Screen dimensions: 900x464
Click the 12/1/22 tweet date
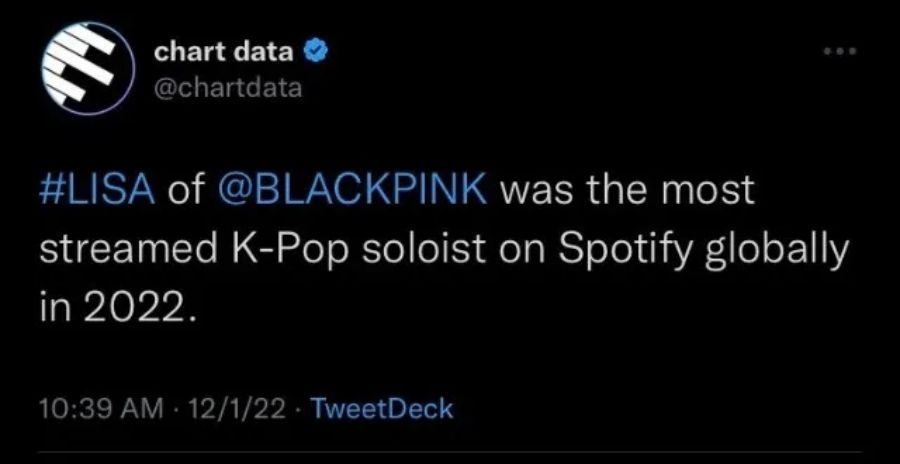[x=235, y=408]
